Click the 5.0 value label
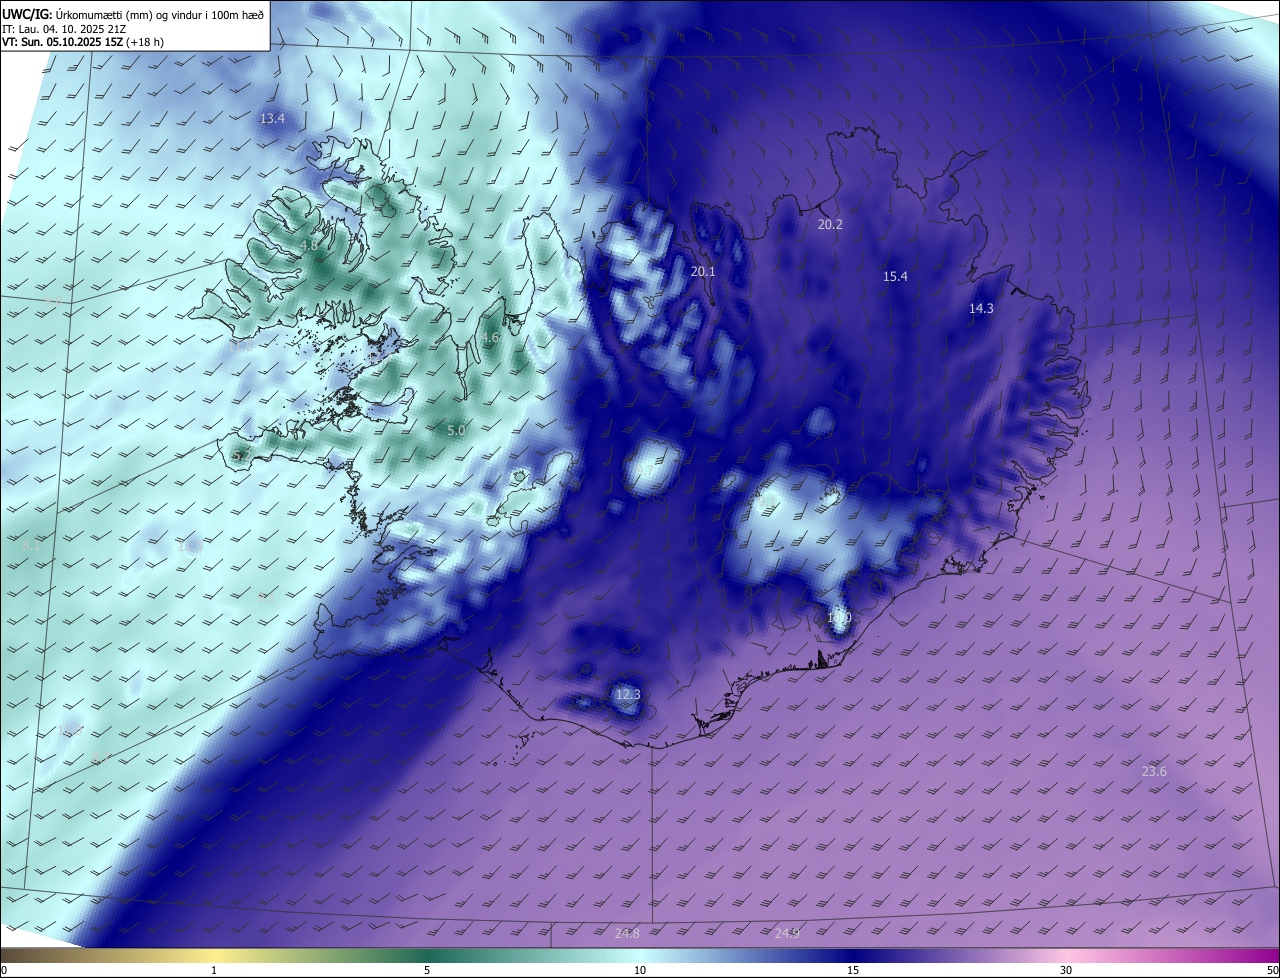The height and width of the screenshot is (978, 1280). tap(456, 430)
